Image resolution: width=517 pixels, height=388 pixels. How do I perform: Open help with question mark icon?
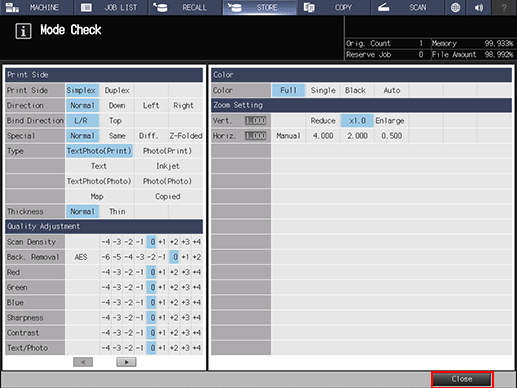tap(504, 7)
